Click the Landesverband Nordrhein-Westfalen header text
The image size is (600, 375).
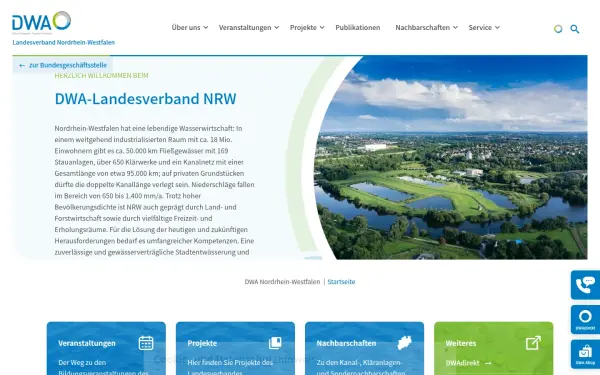click(64, 42)
